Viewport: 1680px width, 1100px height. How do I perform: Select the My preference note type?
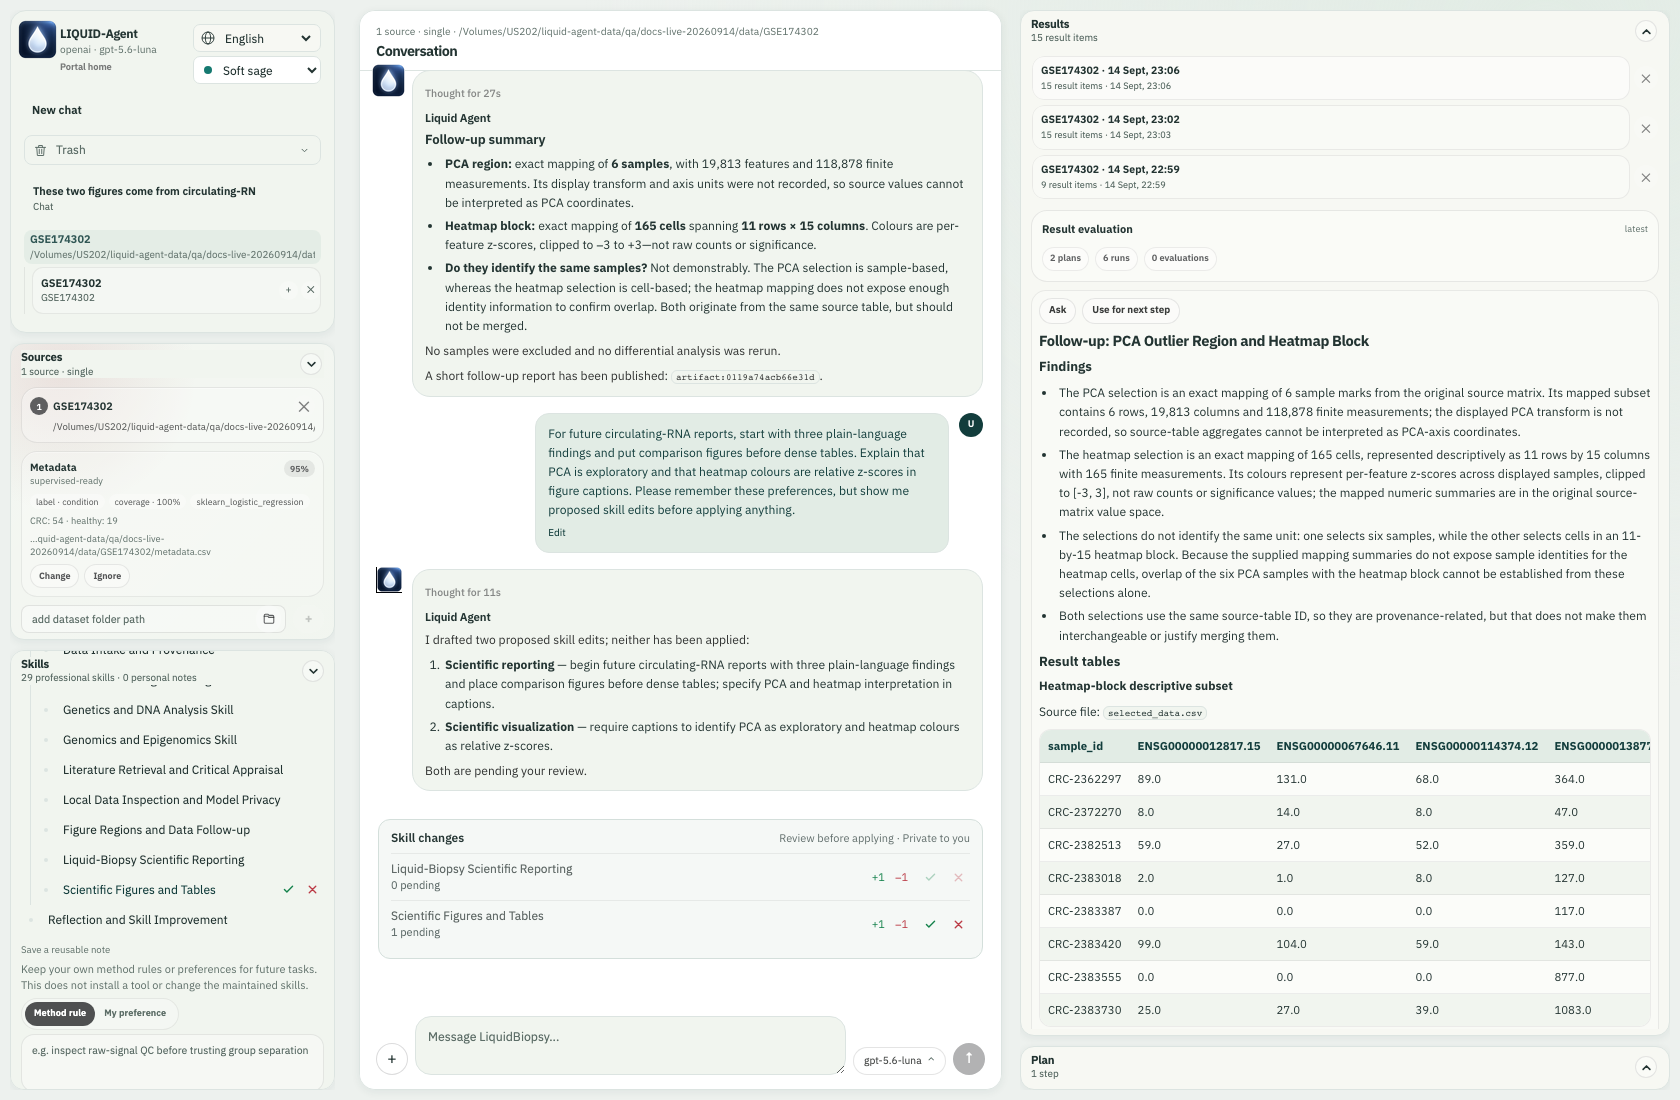coord(135,1013)
